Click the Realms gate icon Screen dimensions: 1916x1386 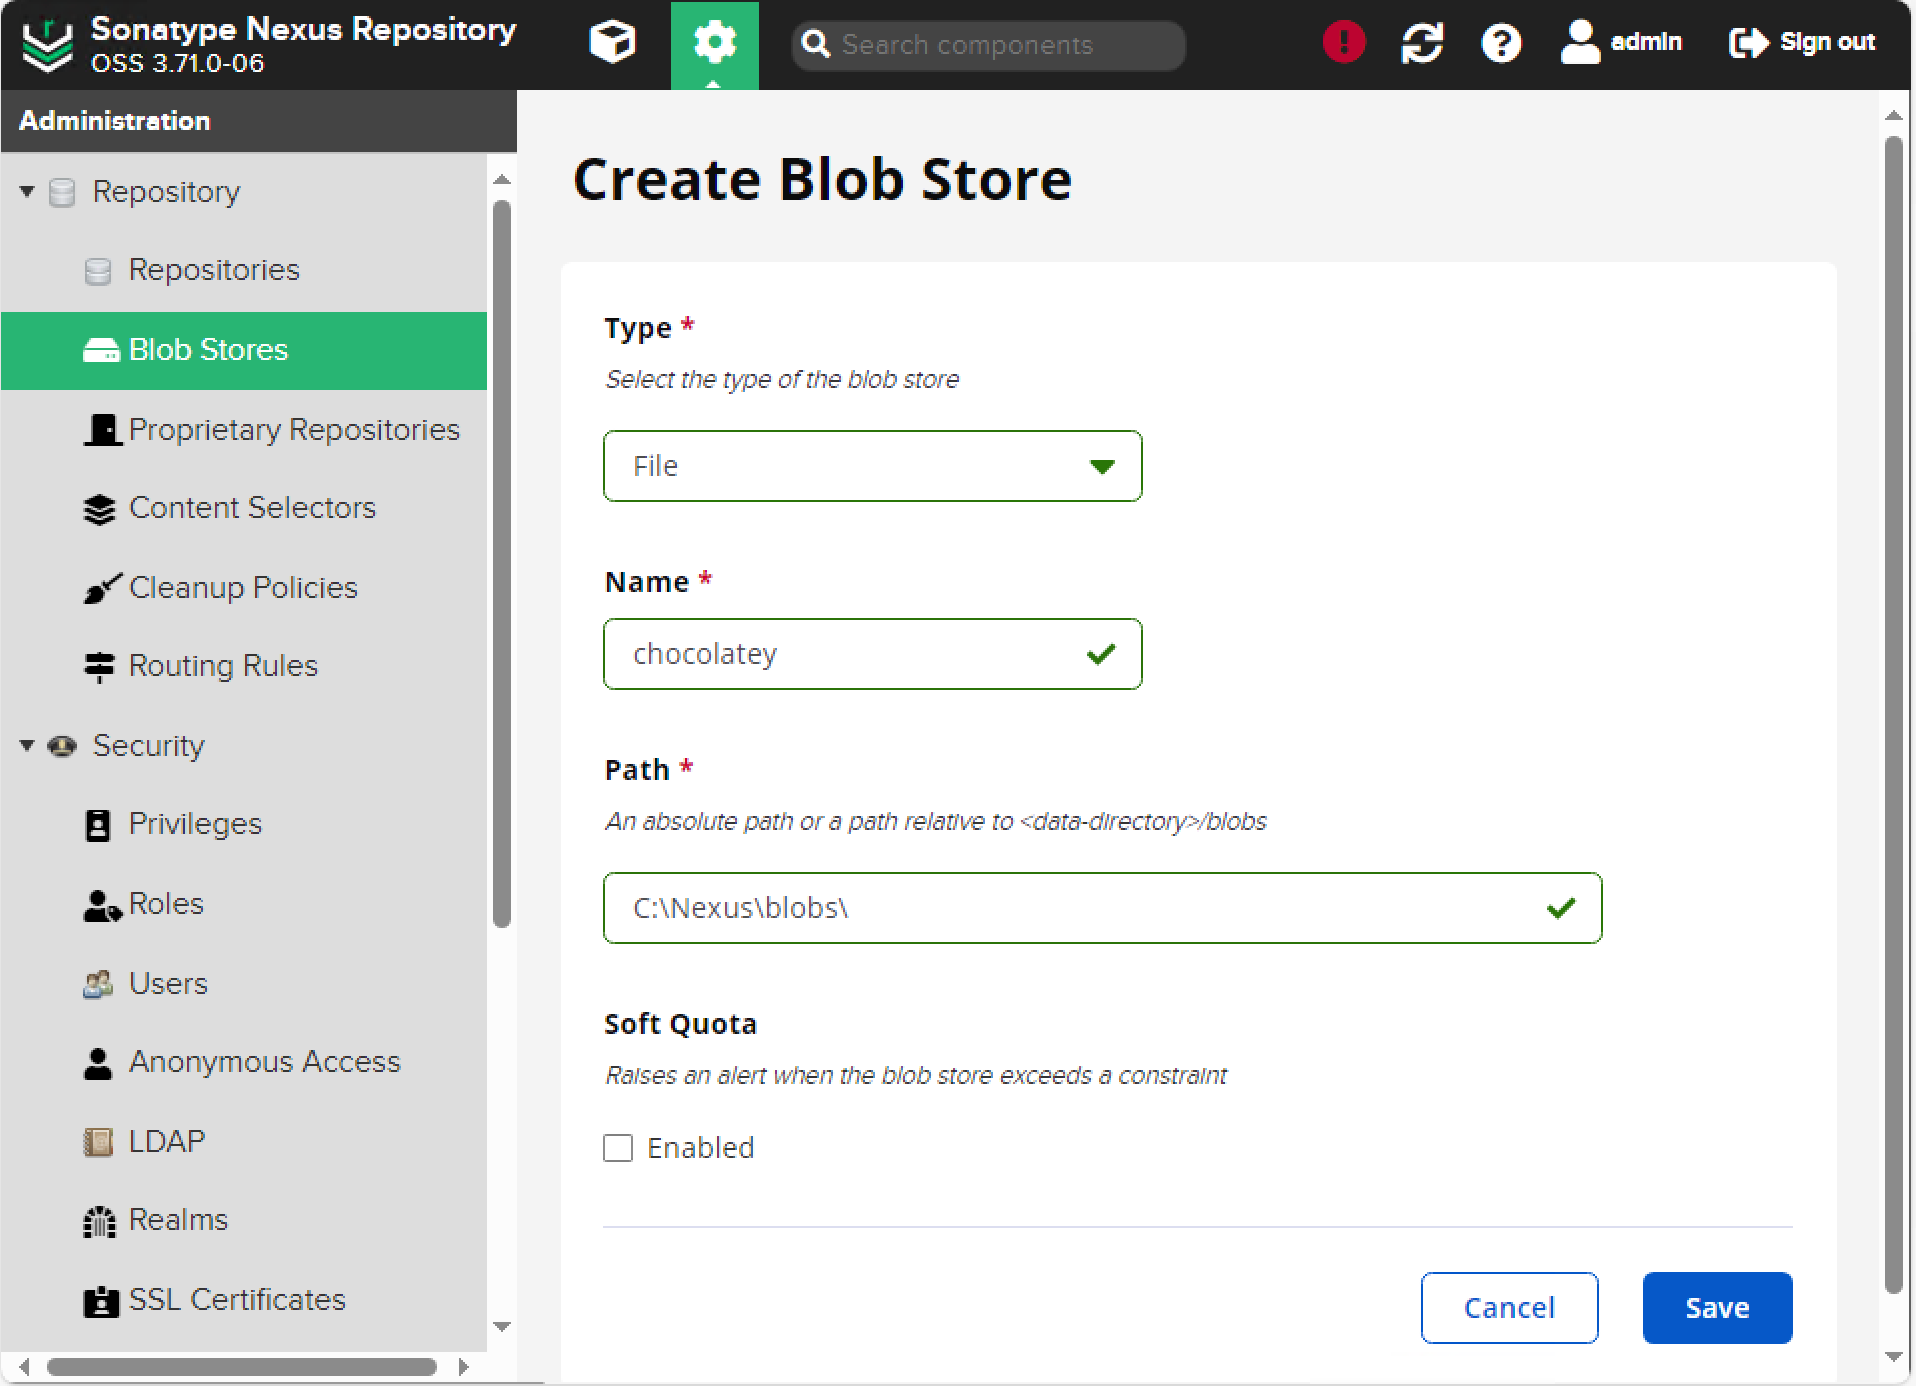99,1221
